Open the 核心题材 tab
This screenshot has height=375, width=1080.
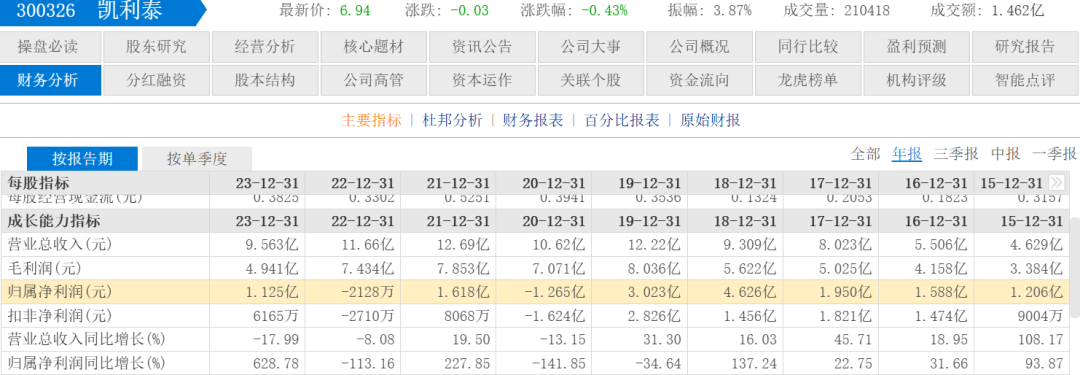point(373,48)
